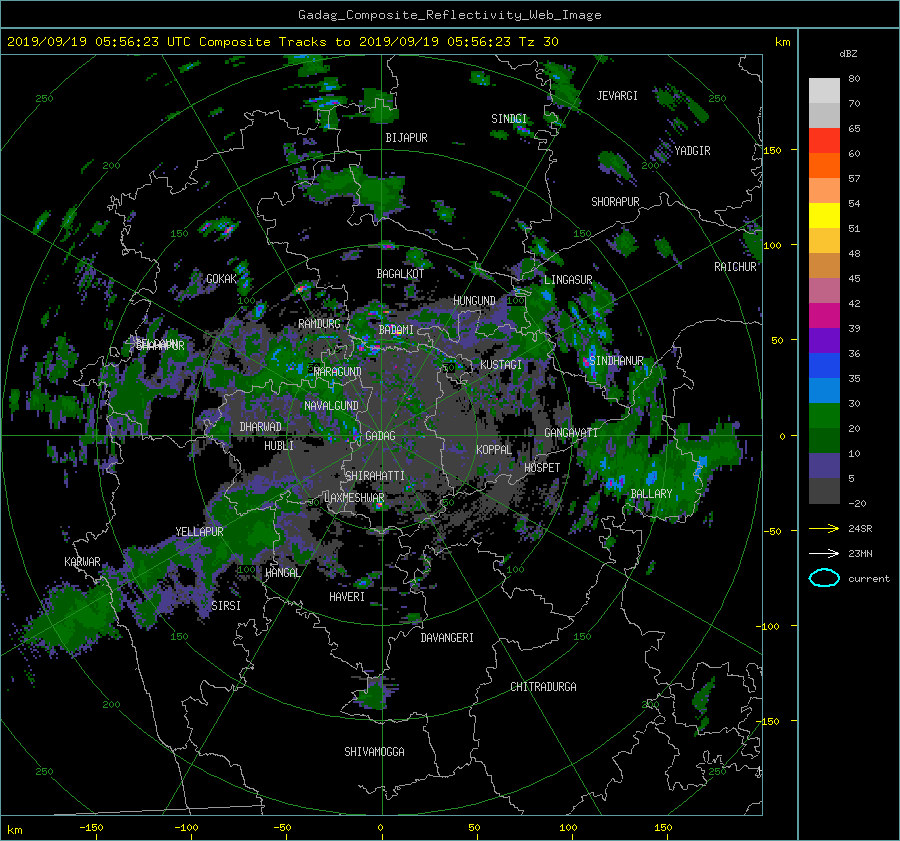This screenshot has height=841, width=900.
Task: Click the dBZ legend heading
Action: 848,53
